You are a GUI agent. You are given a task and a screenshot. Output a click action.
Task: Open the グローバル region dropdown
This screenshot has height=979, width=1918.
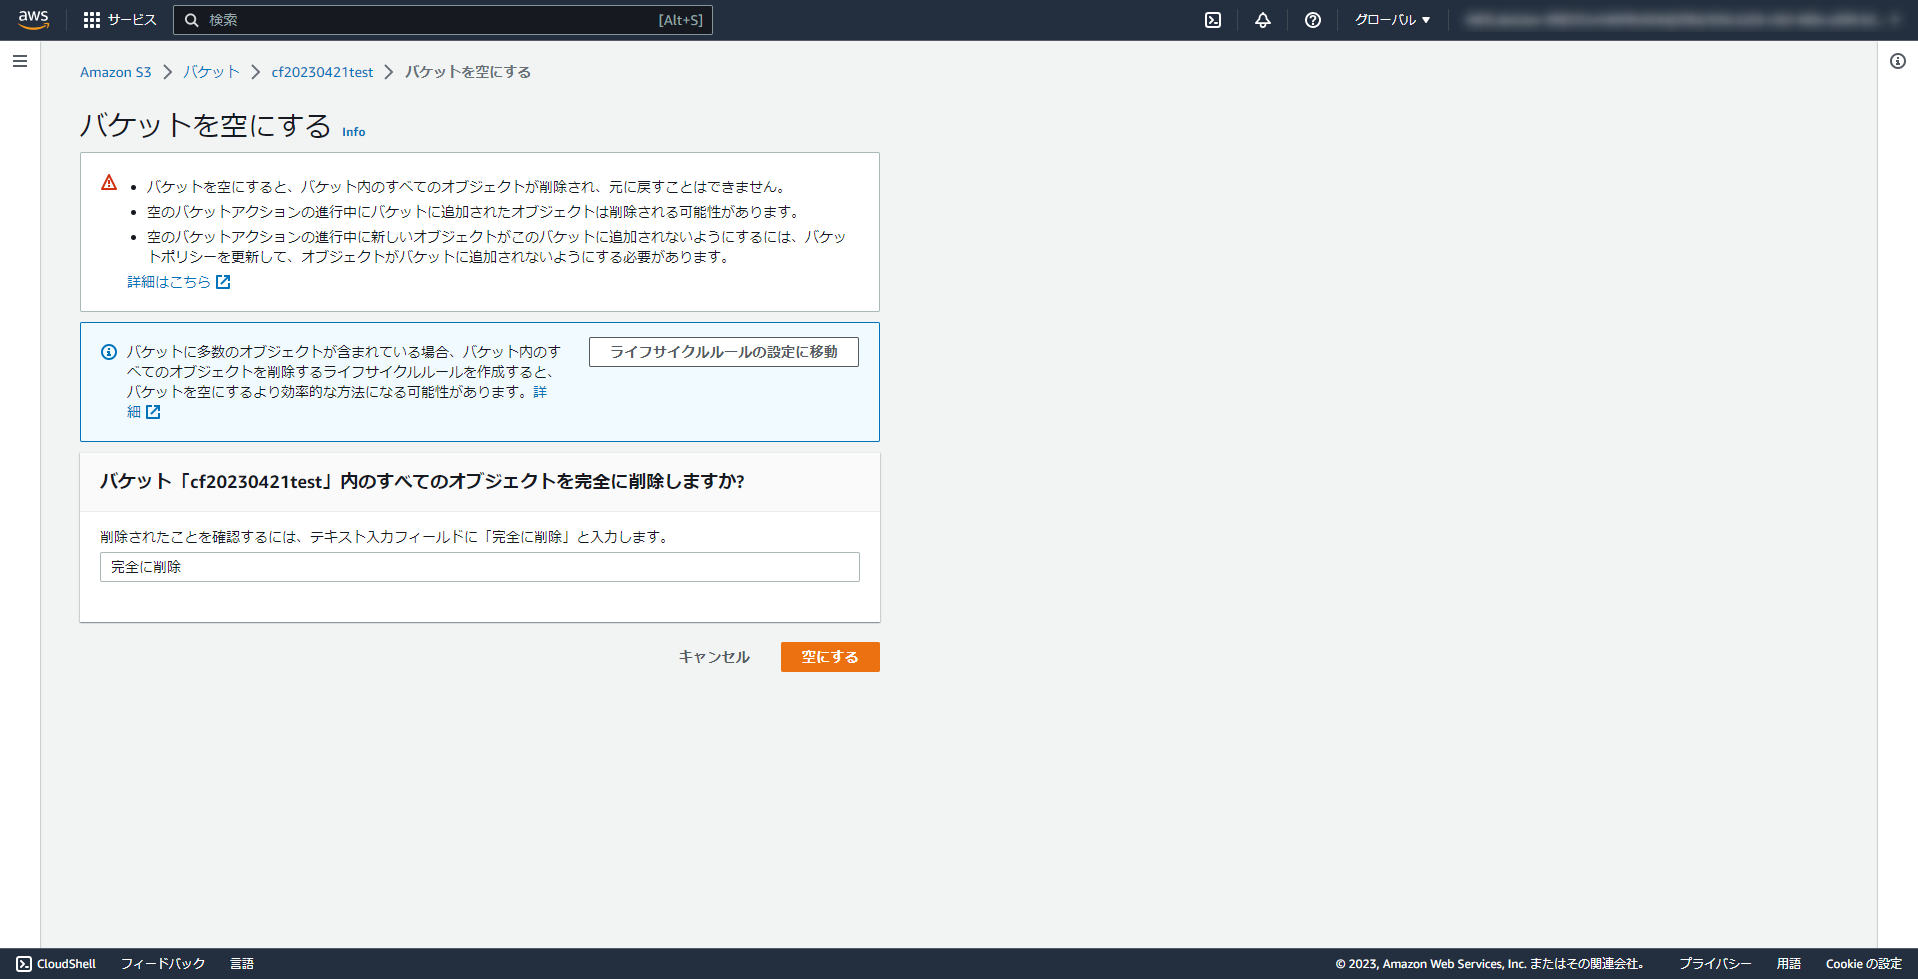pyautogui.click(x=1392, y=19)
